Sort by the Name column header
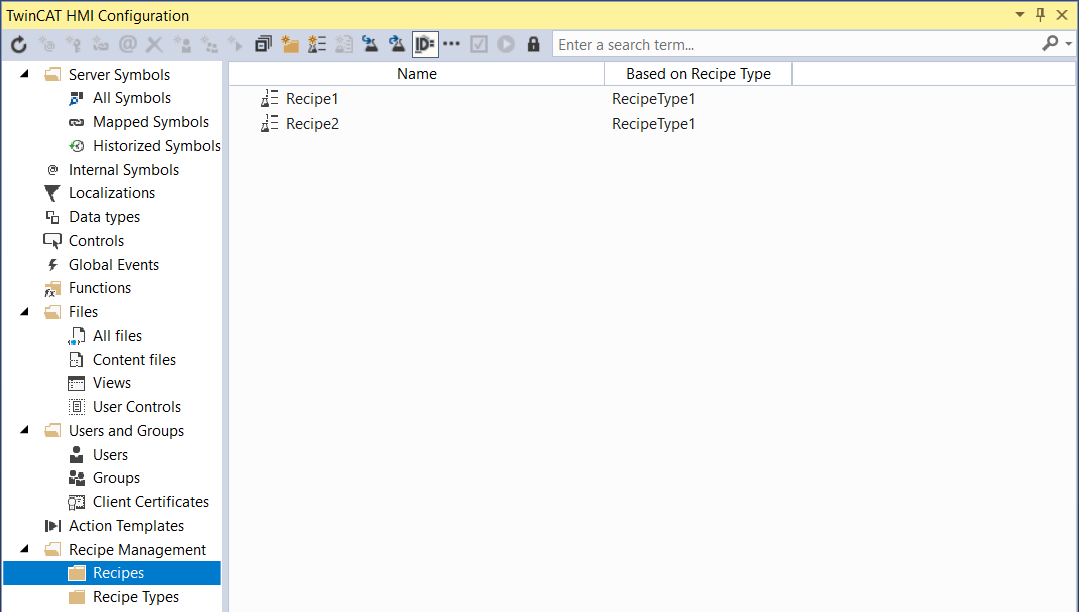The width and height of the screenshot is (1079, 612). [416, 74]
